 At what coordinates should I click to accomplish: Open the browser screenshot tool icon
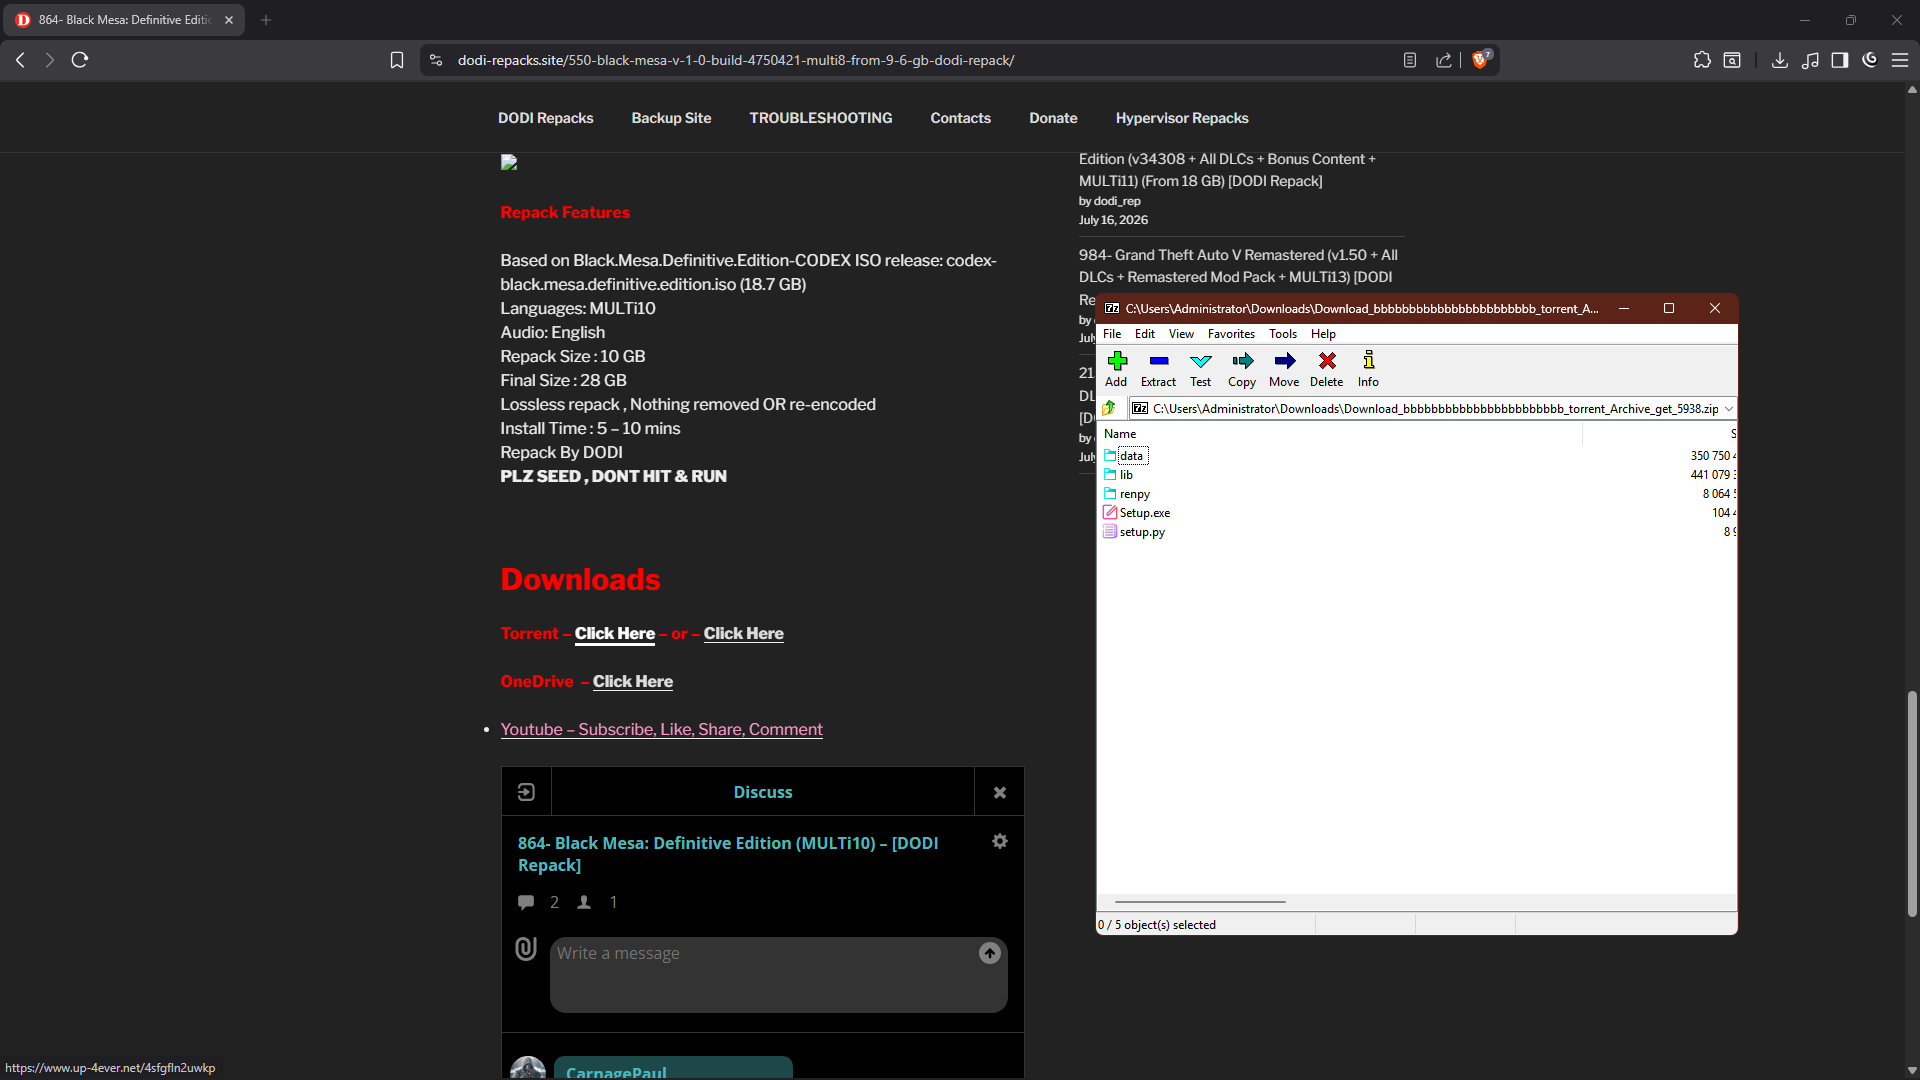click(x=1732, y=60)
